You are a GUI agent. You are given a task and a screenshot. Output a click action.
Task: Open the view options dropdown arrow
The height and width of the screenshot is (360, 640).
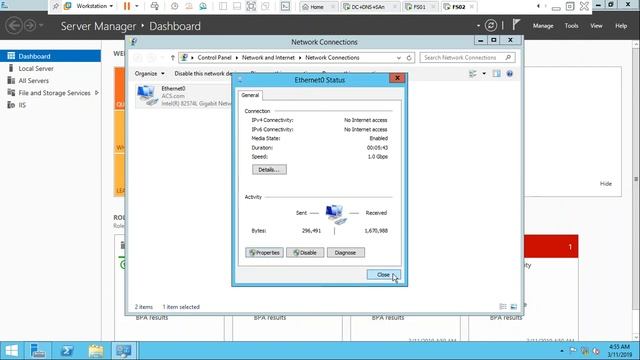(x=484, y=73)
